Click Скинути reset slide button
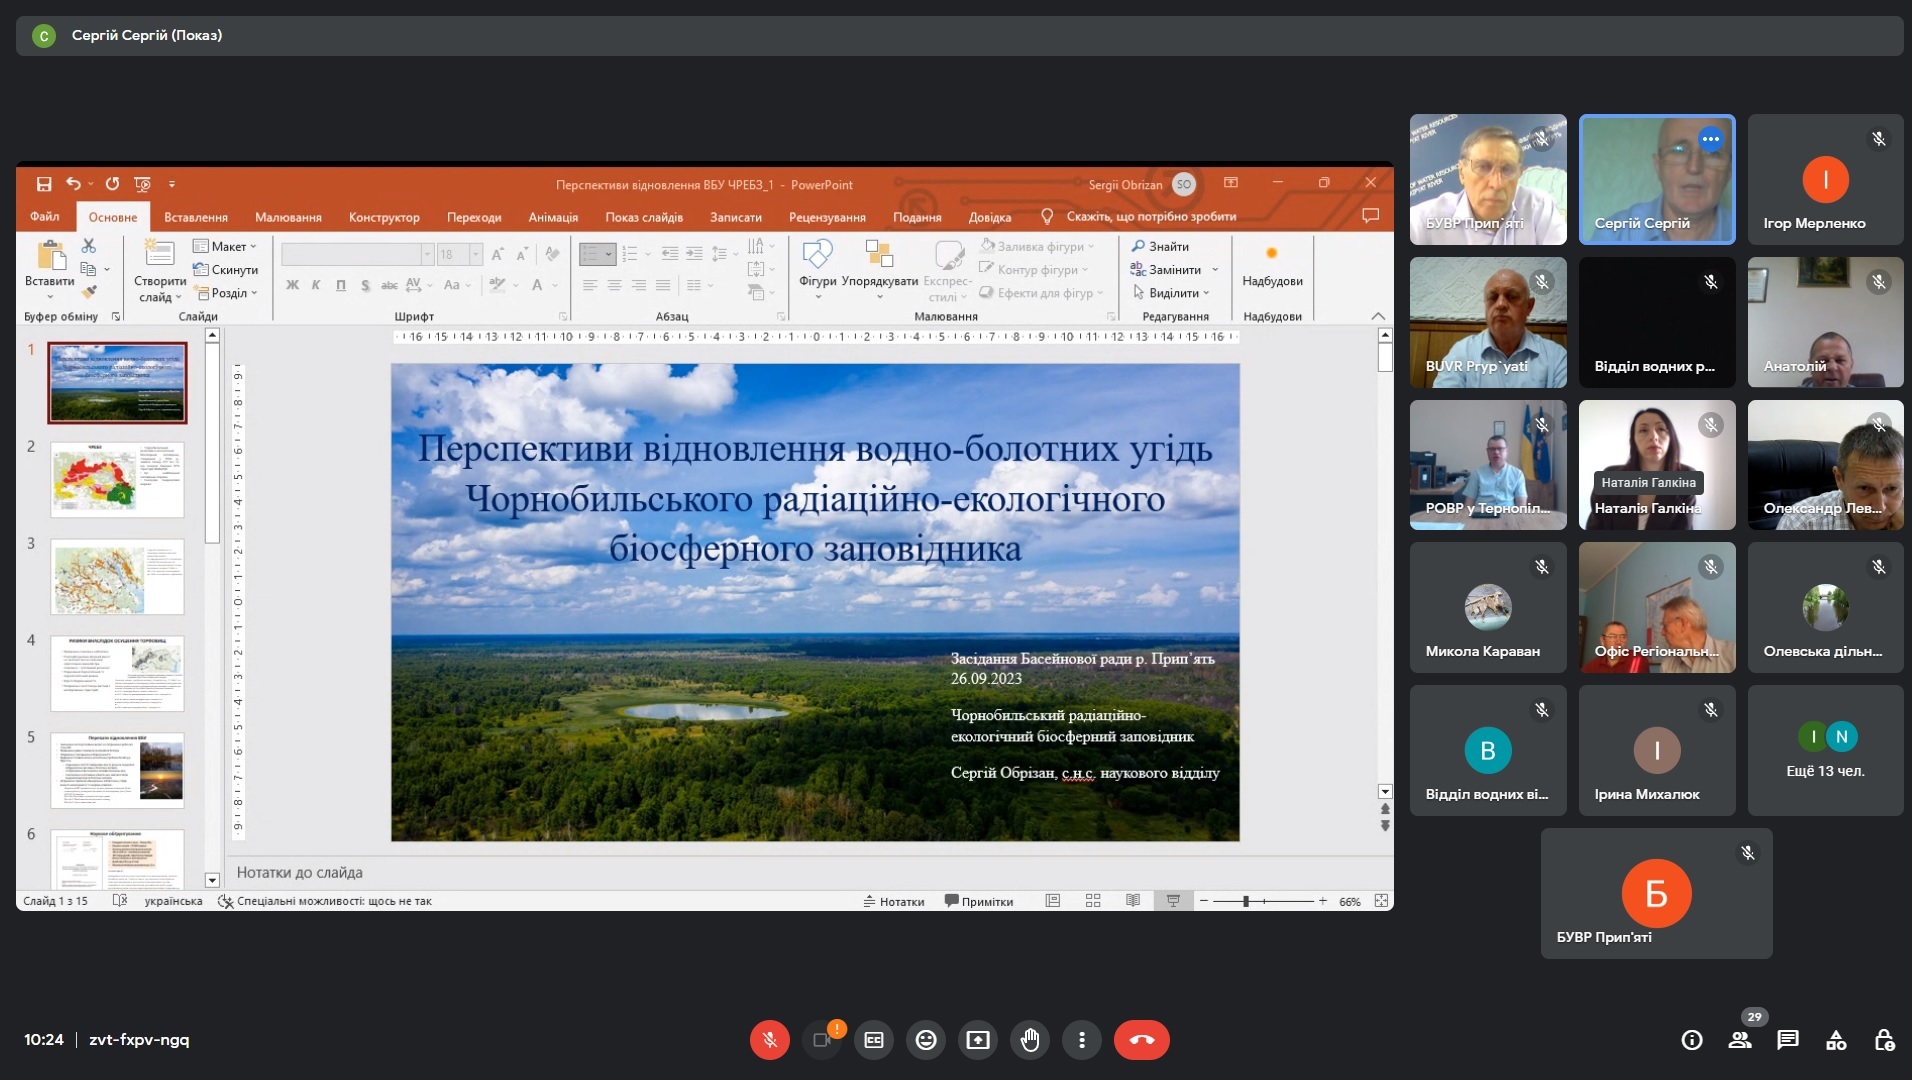Viewport: 1912px width, 1080px height. 225,270
